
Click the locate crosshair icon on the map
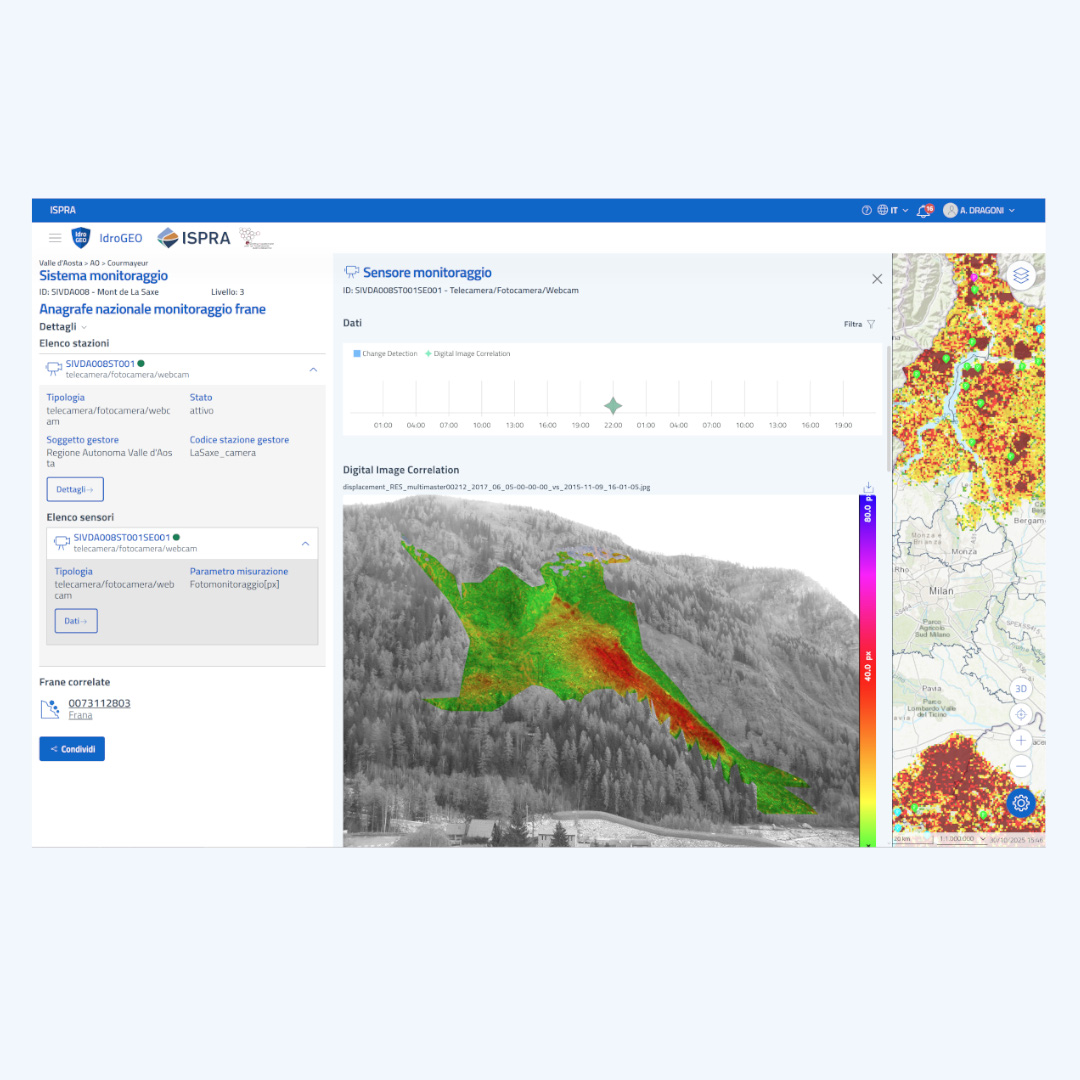pyautogui.click(x=1020, y=714)
